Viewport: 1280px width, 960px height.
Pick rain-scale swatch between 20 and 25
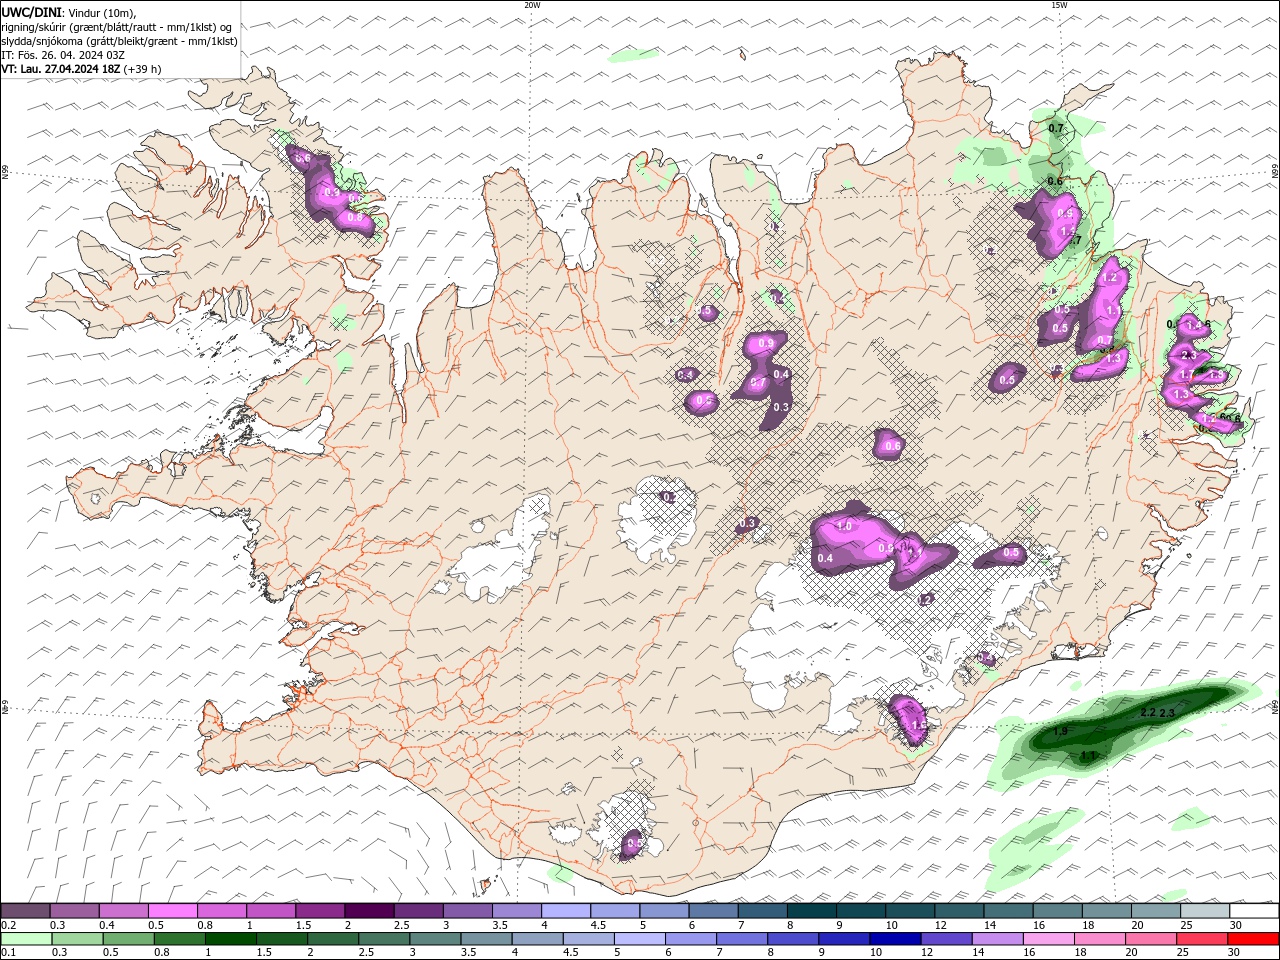click(x=1152, y=939)
